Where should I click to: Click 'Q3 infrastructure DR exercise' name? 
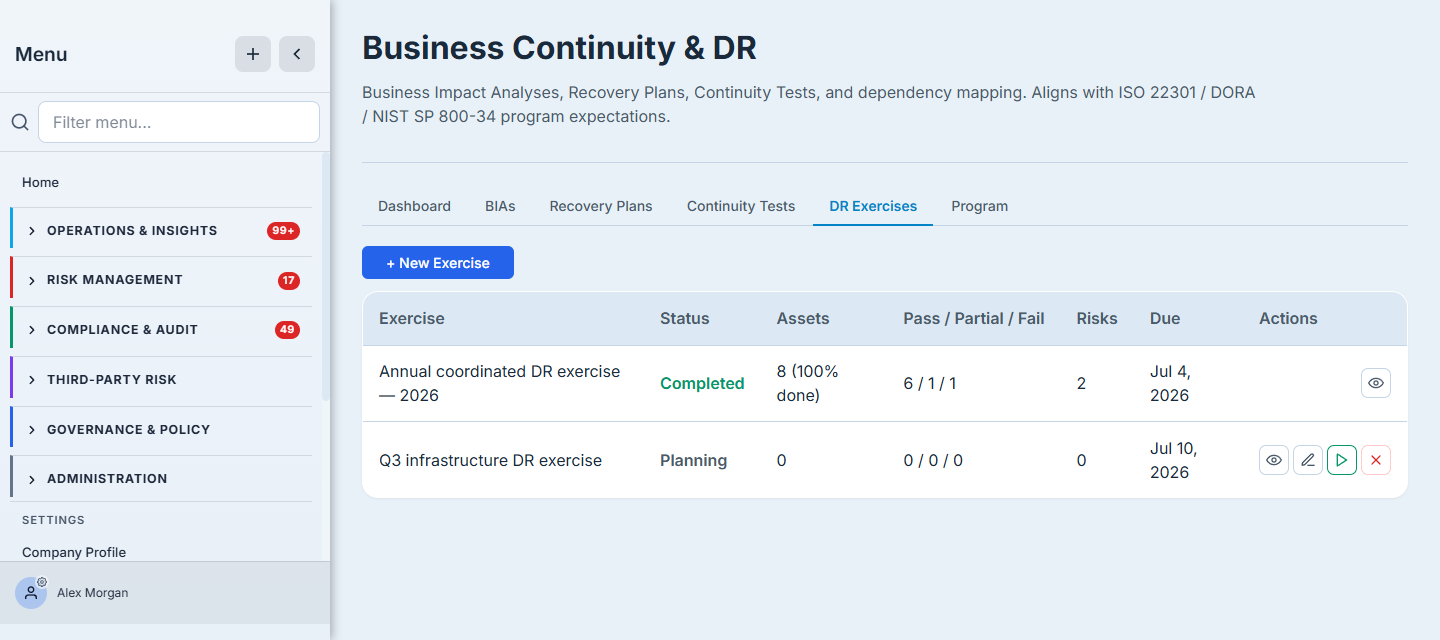(x=490, y=461)
